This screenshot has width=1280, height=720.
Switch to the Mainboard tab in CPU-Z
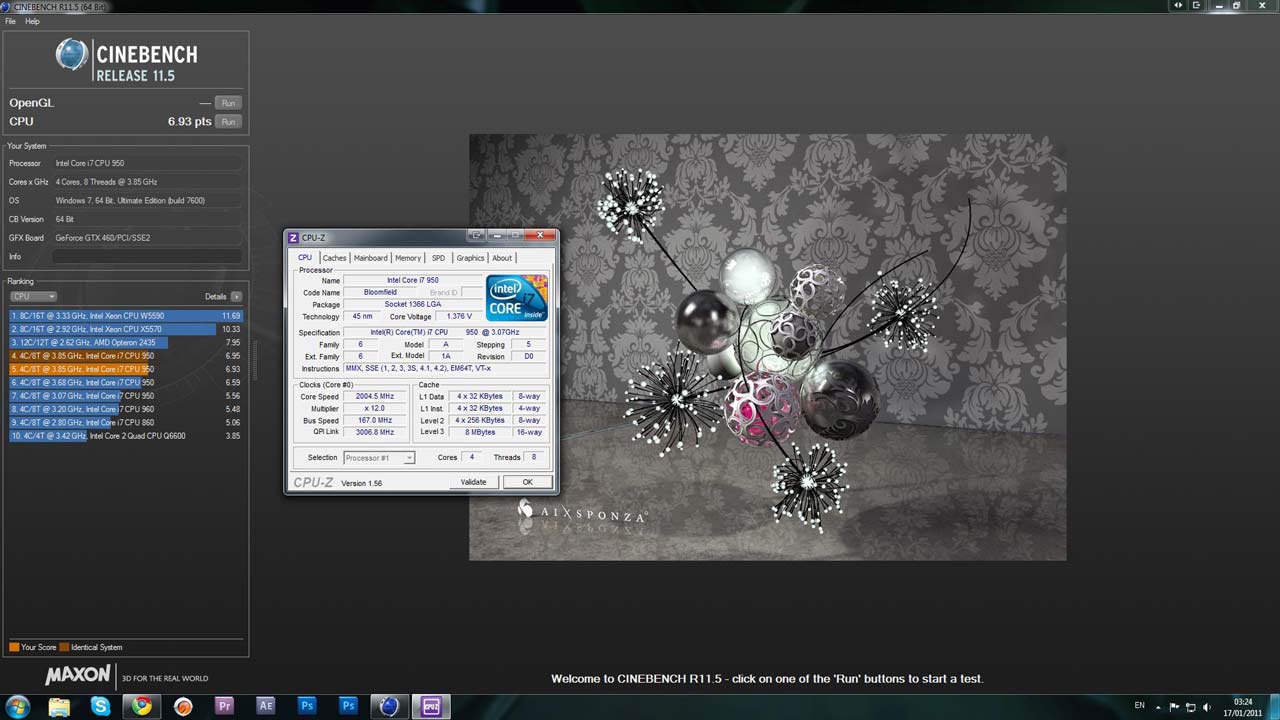[370, 258]
